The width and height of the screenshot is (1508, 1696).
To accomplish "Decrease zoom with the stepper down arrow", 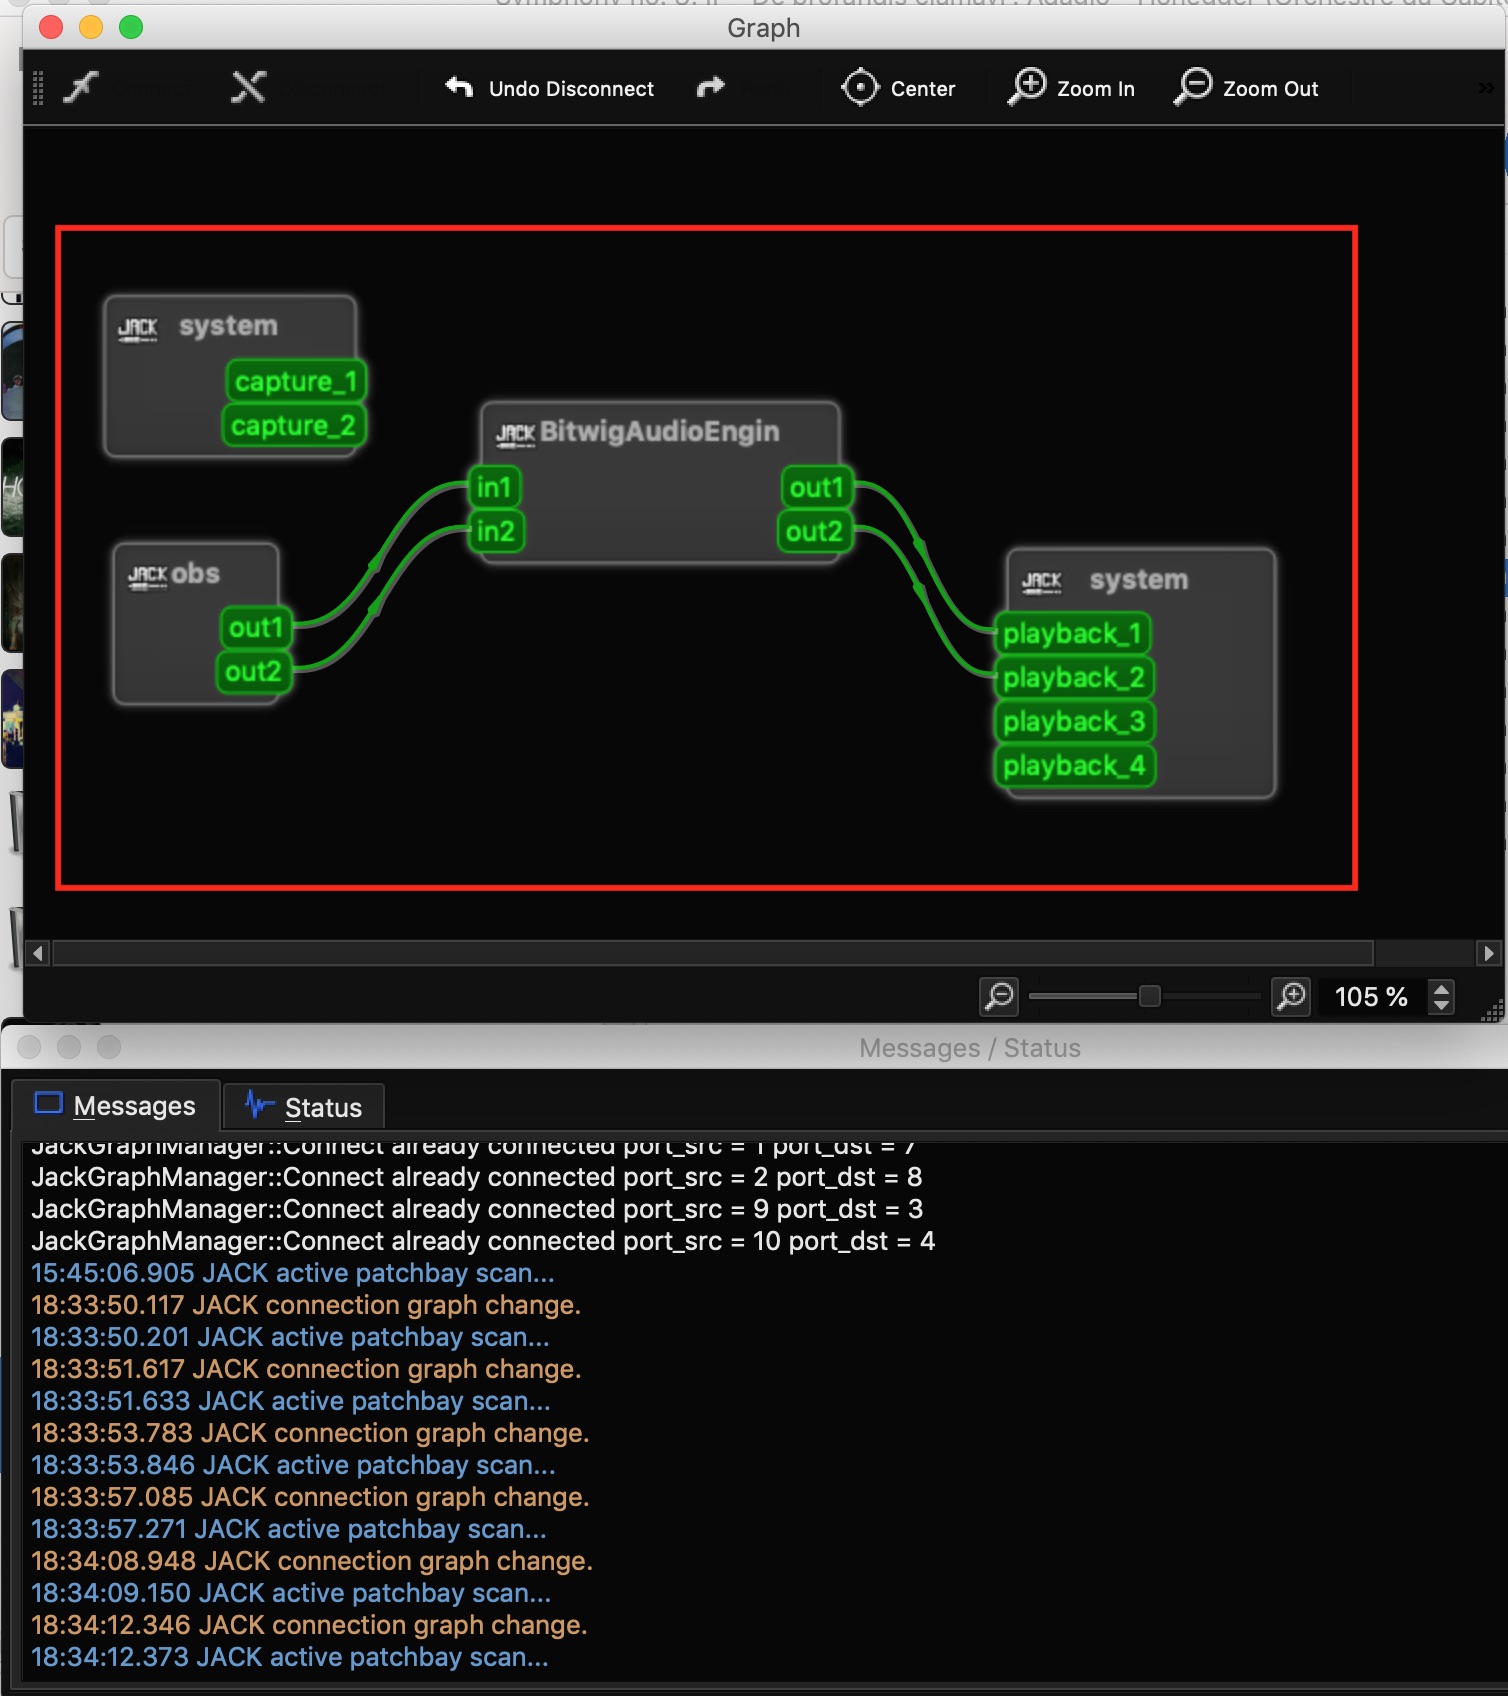I will click(x=1441, y=1005).
